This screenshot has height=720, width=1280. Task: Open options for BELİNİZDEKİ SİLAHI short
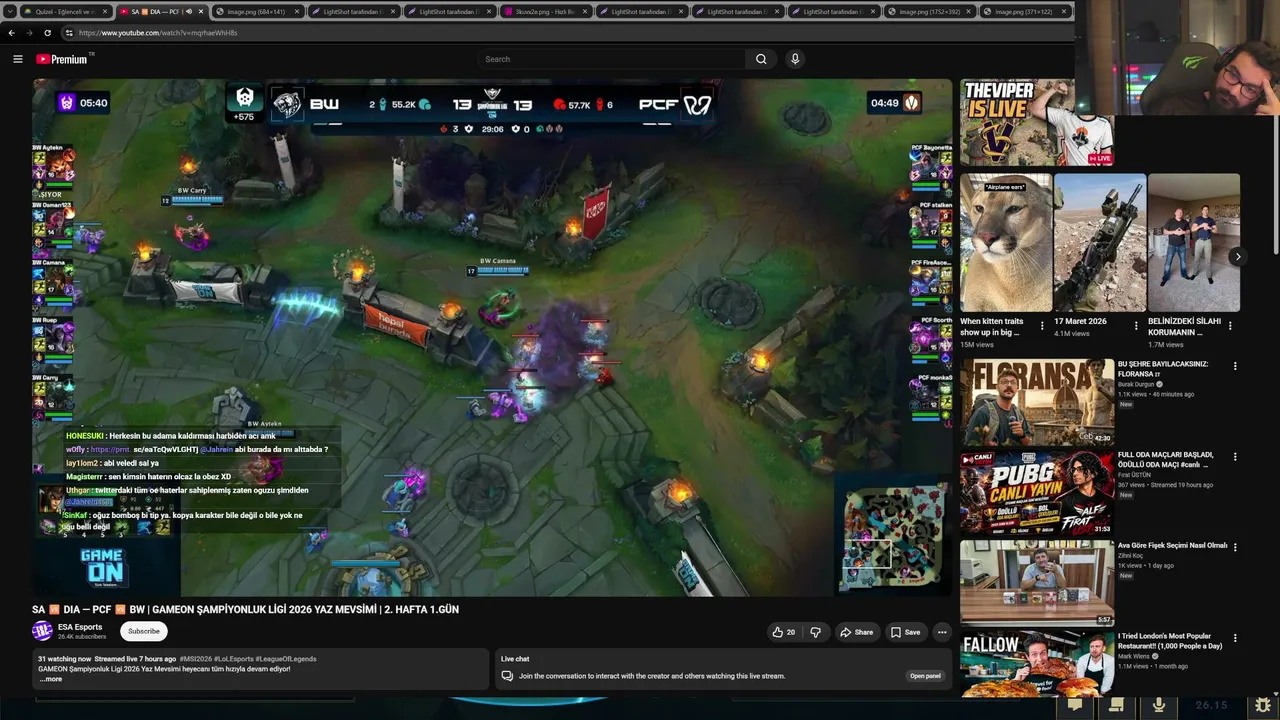tap(1230, 326)
